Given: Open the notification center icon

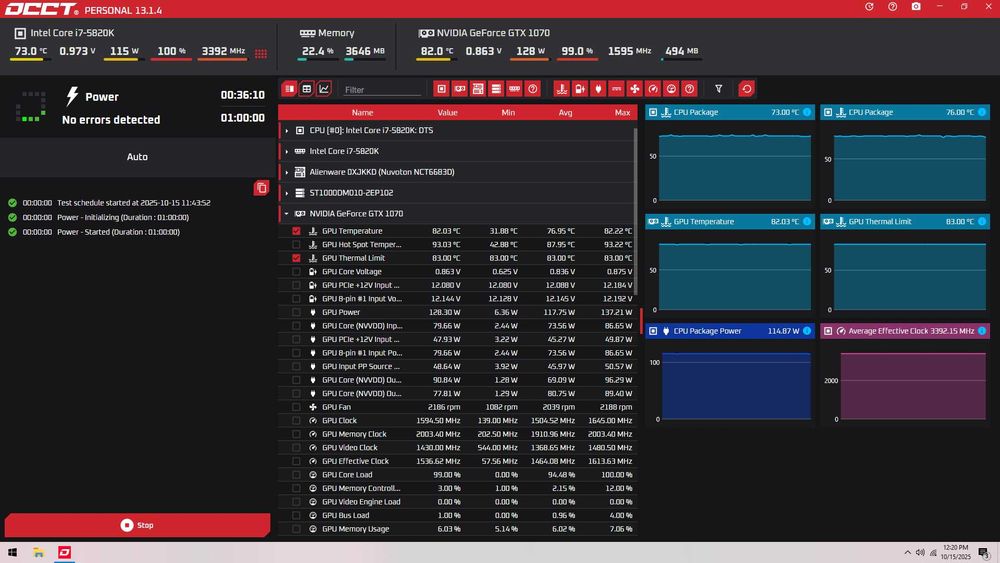Looking at the screenshot, I should (984, 553).
